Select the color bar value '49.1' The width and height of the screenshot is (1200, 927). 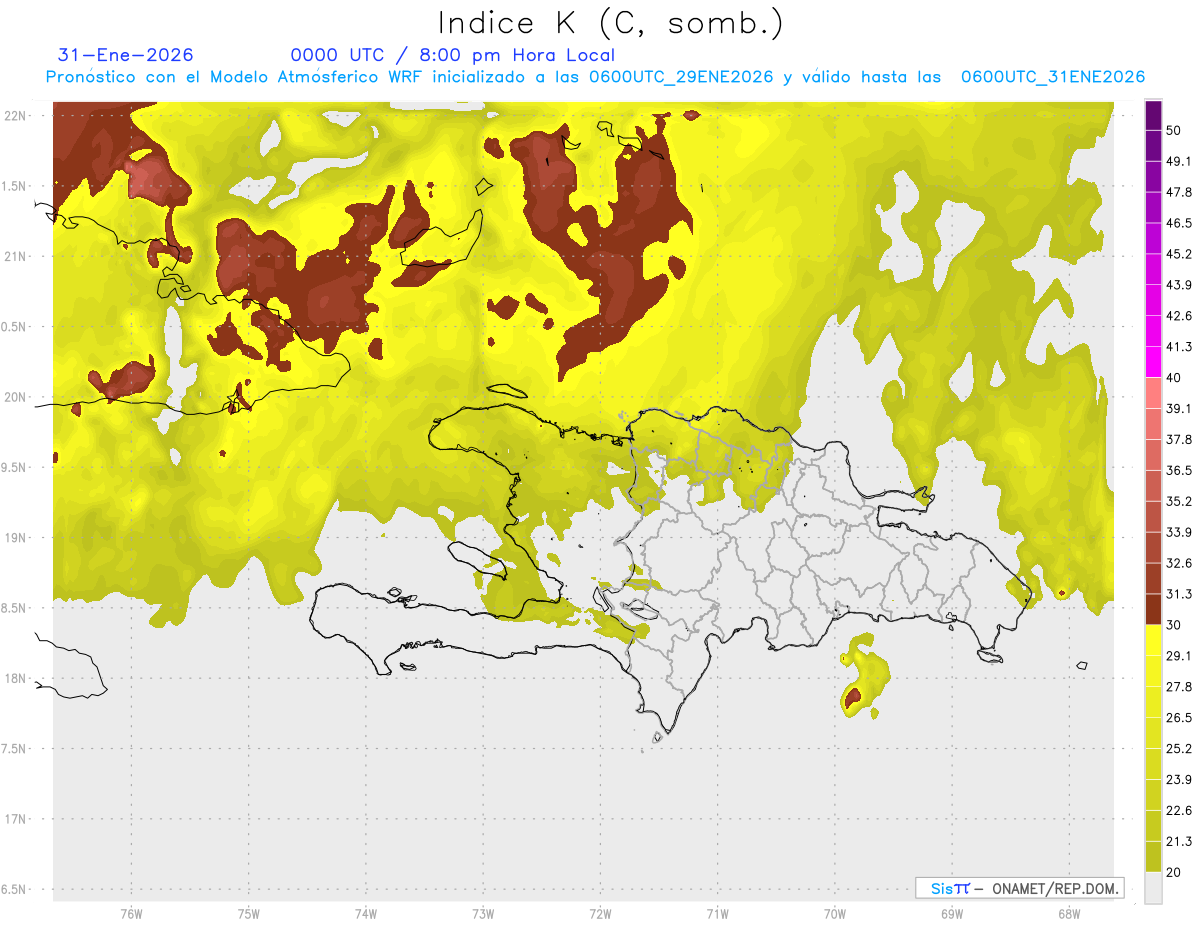click(x=1179, y=161)
